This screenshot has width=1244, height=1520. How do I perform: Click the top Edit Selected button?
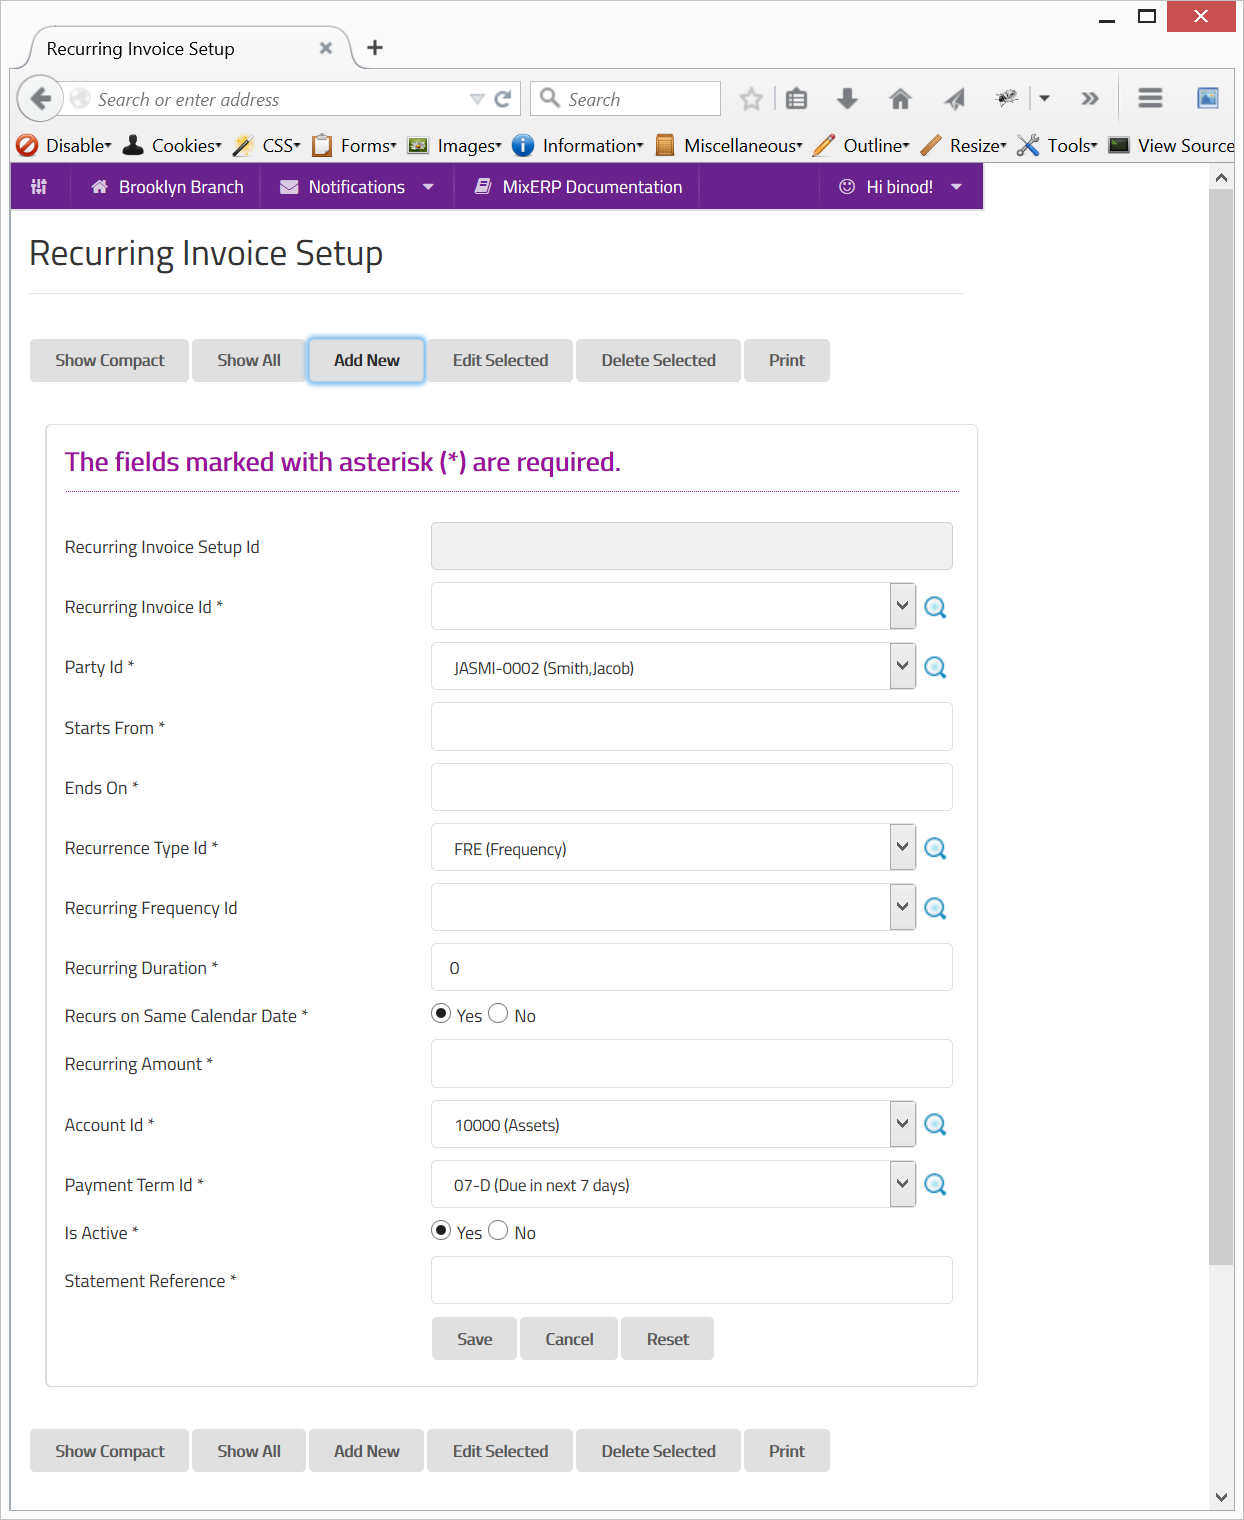tap(500, 360)
